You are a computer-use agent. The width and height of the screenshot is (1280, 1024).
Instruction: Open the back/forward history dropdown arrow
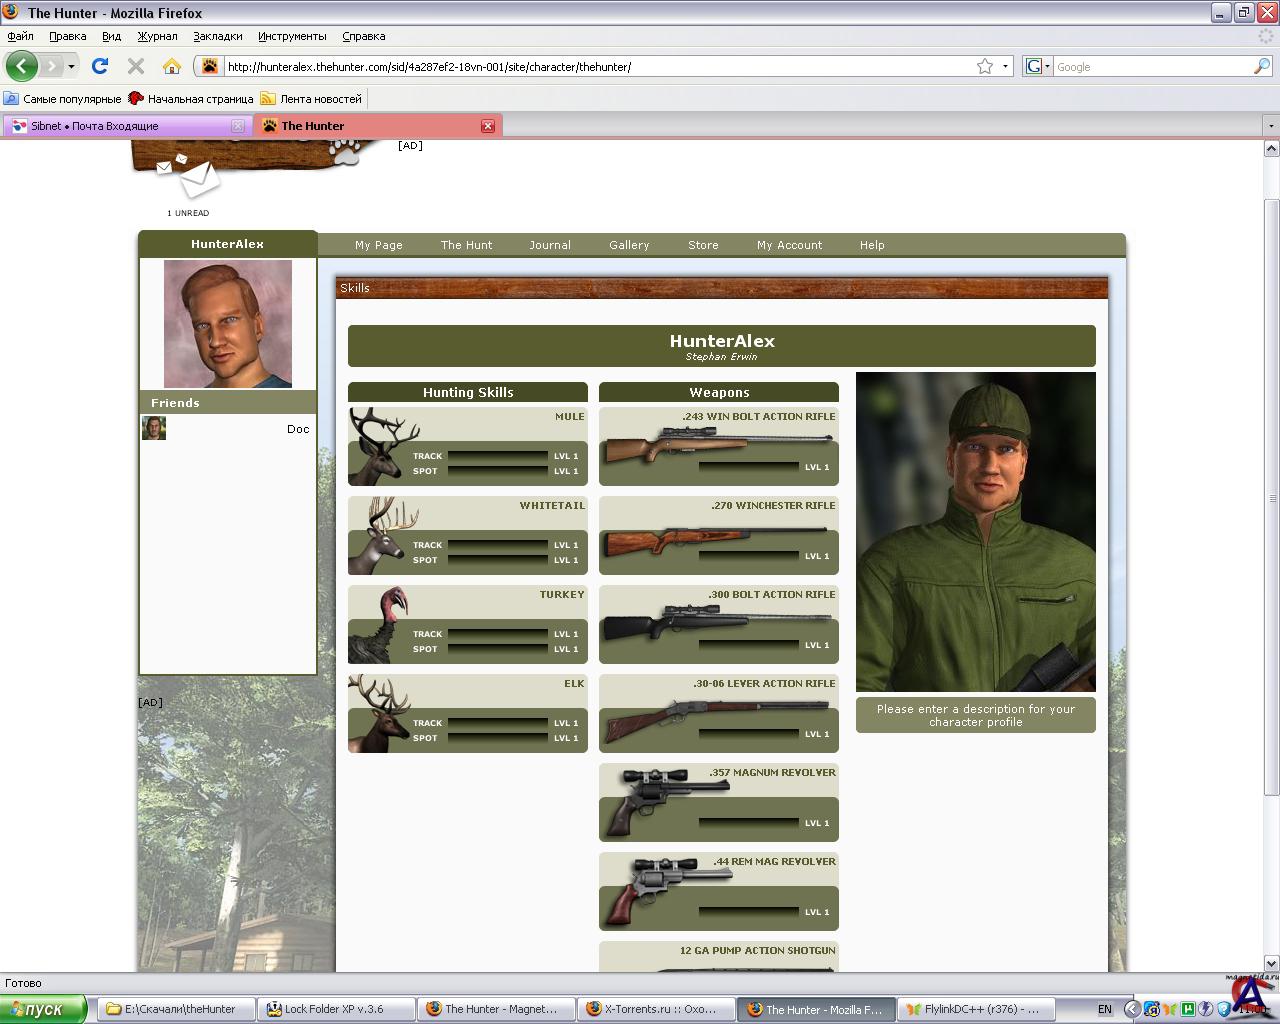pyautogui.click(x=71, y=67)
